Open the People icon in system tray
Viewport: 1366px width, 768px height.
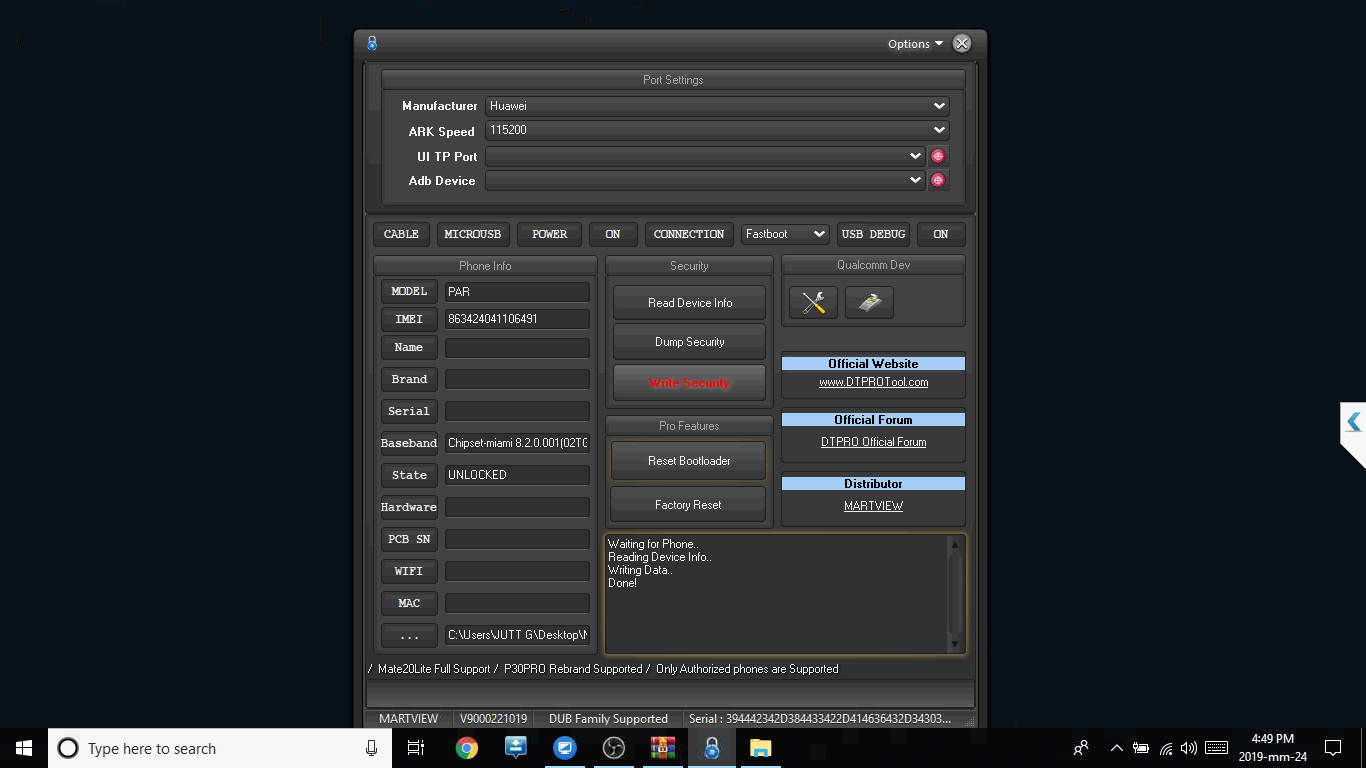click(x=1081, y=748)
